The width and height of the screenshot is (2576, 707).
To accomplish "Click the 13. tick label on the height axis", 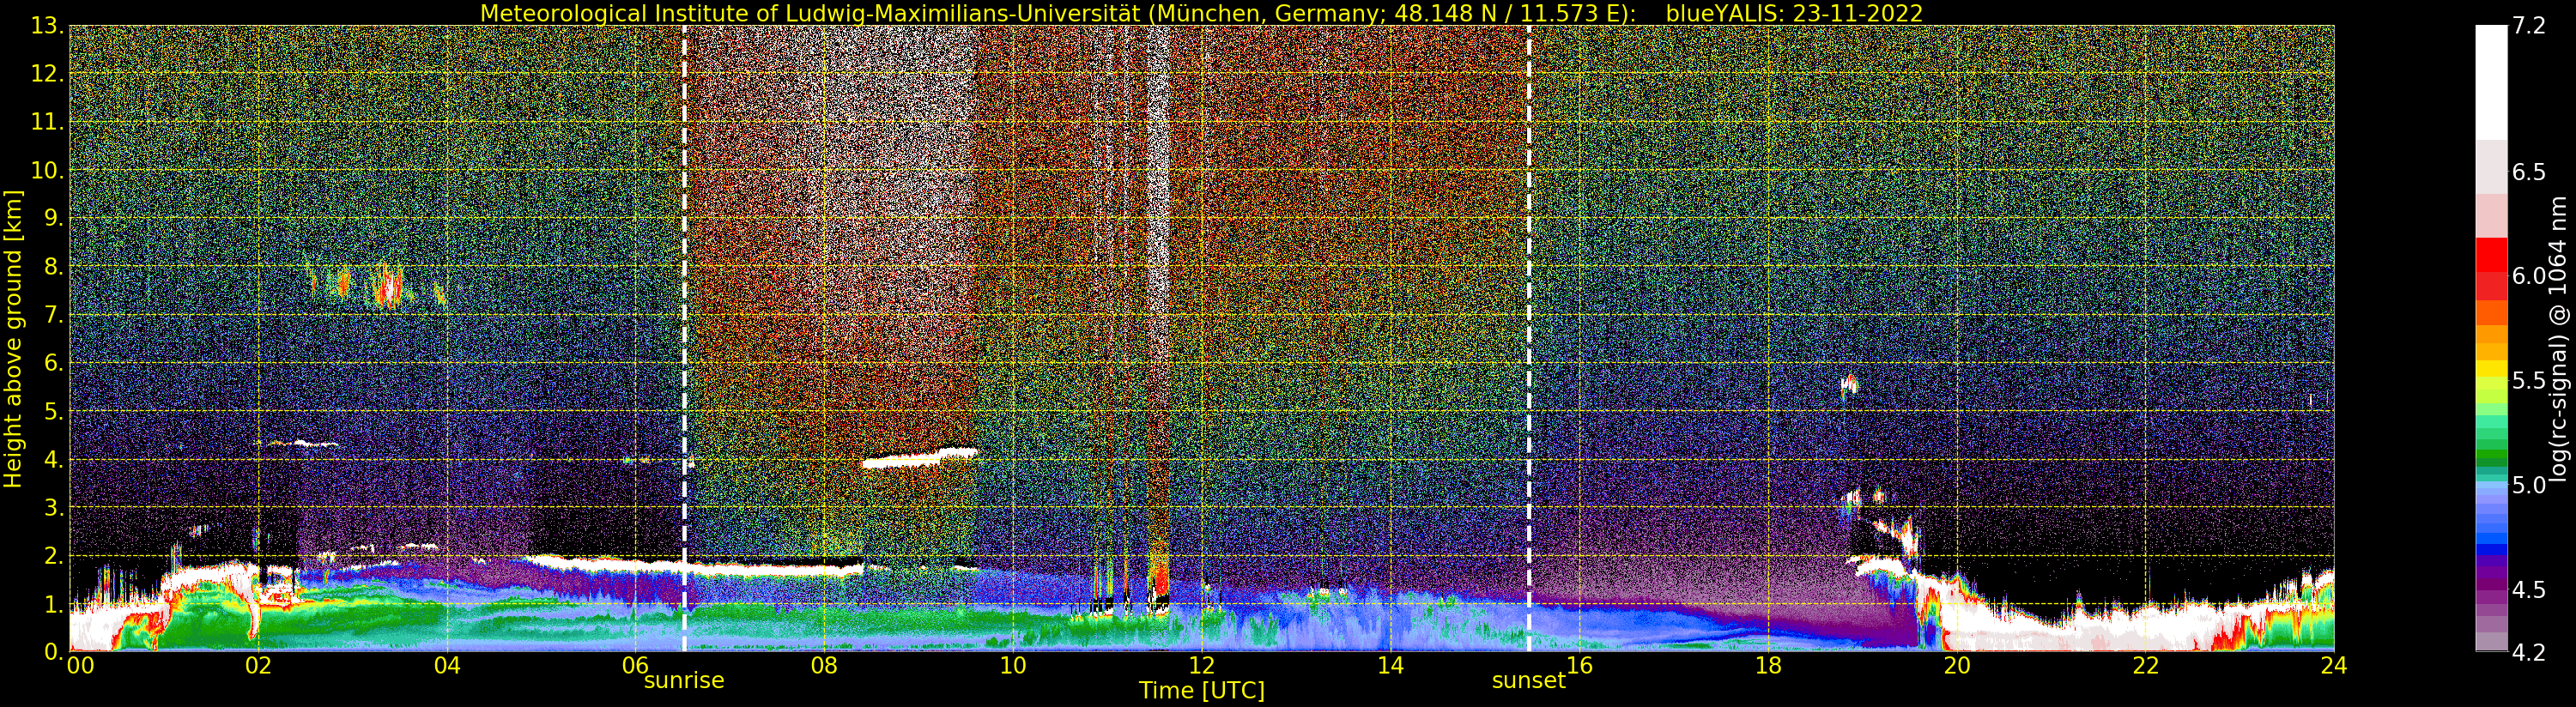I will click(x=47, y=26).
